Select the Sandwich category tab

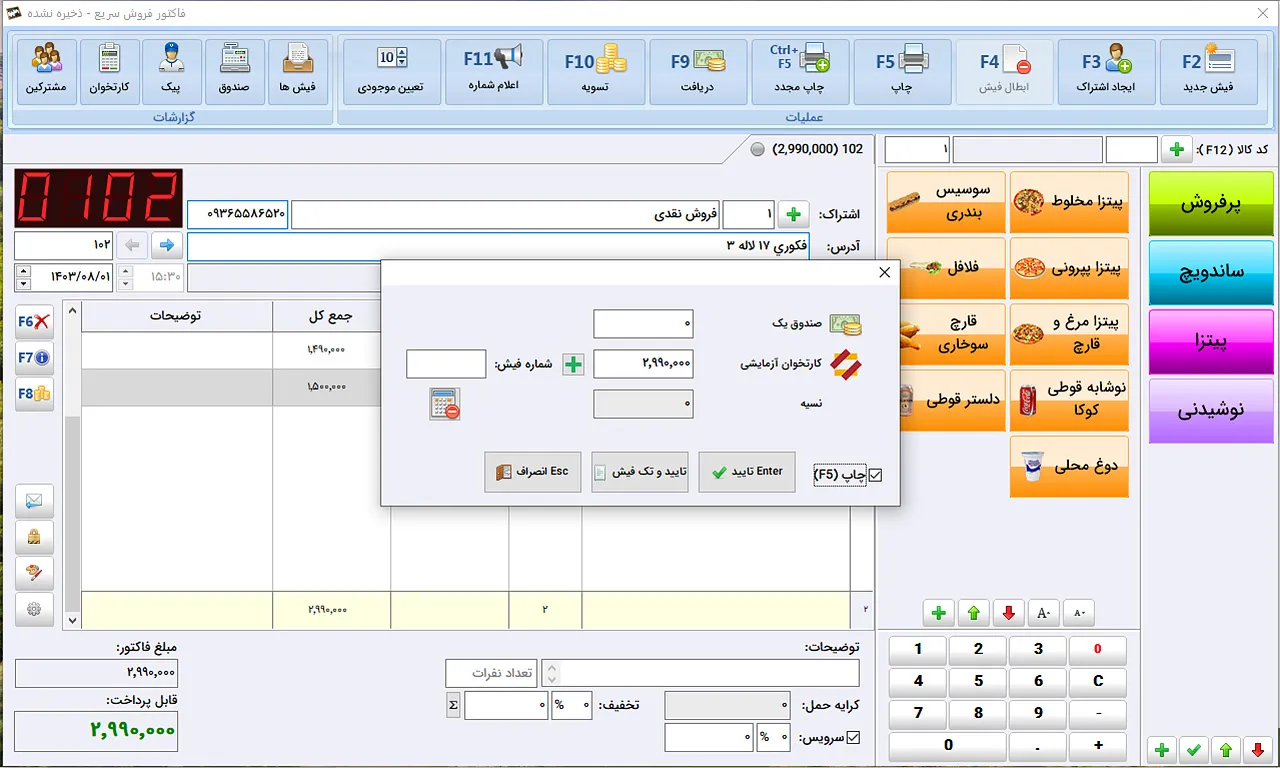pos(1212,272)
